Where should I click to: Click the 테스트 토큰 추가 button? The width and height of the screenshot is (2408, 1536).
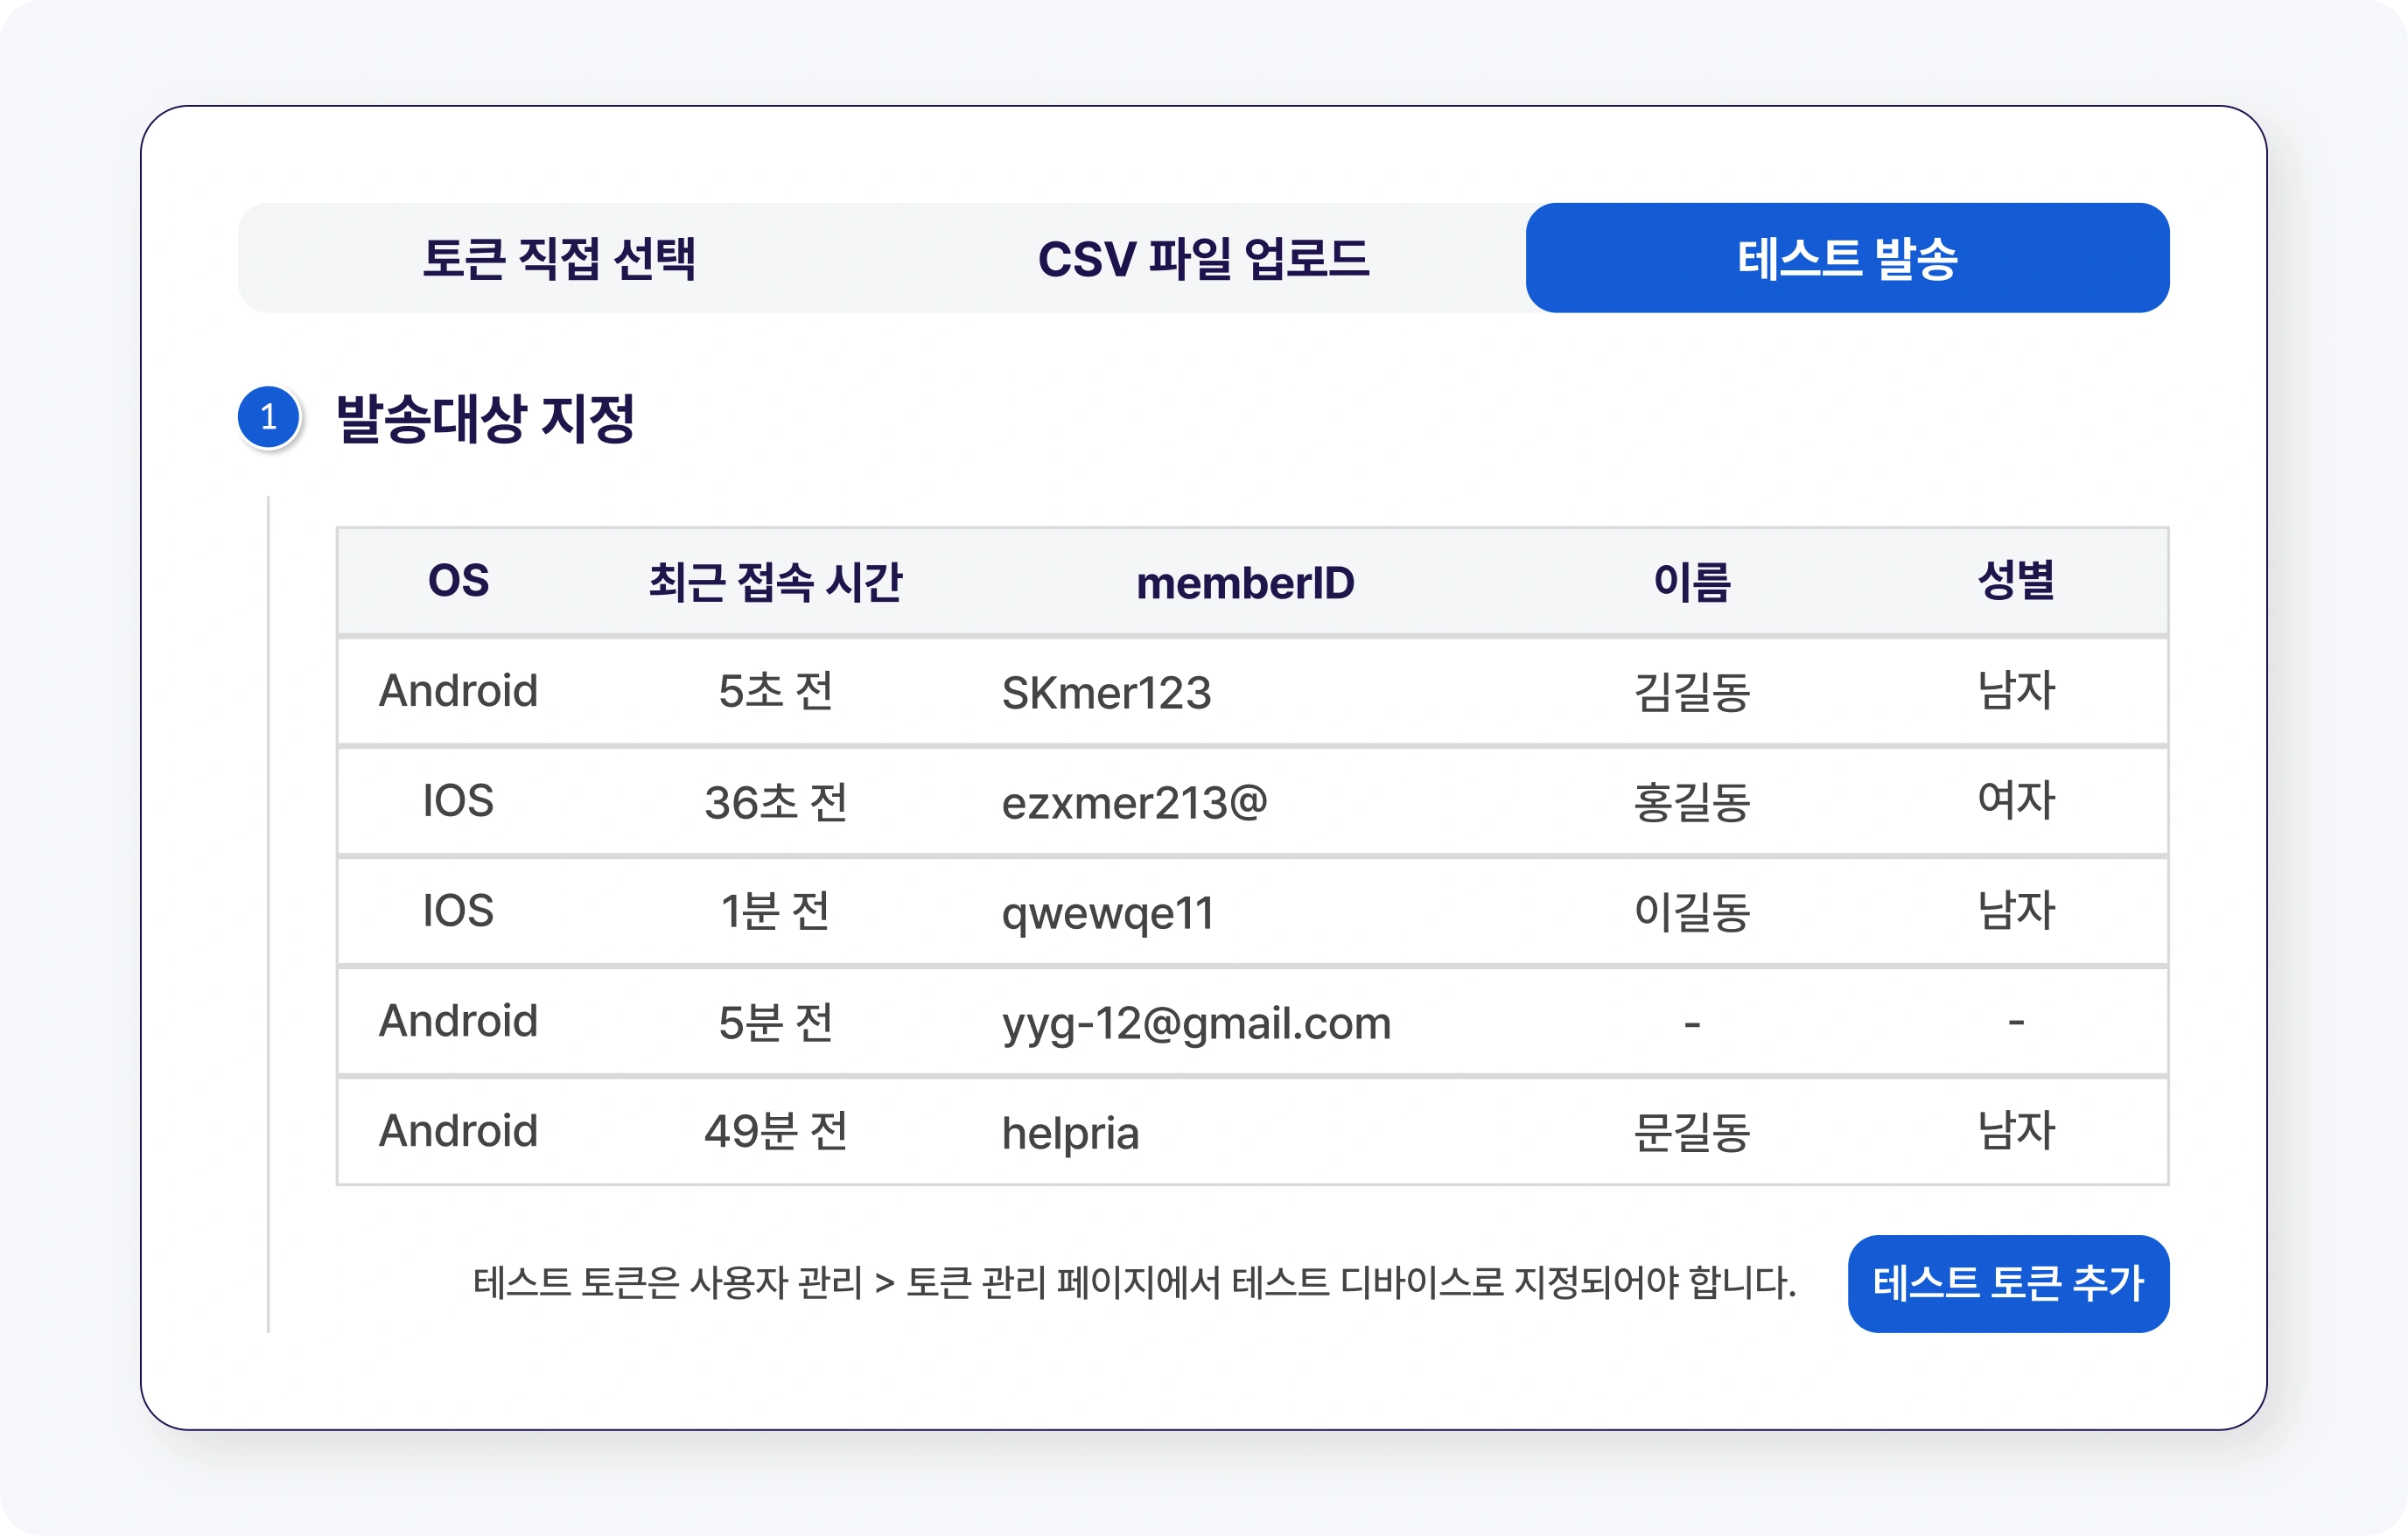(x=2008, y=1283)
